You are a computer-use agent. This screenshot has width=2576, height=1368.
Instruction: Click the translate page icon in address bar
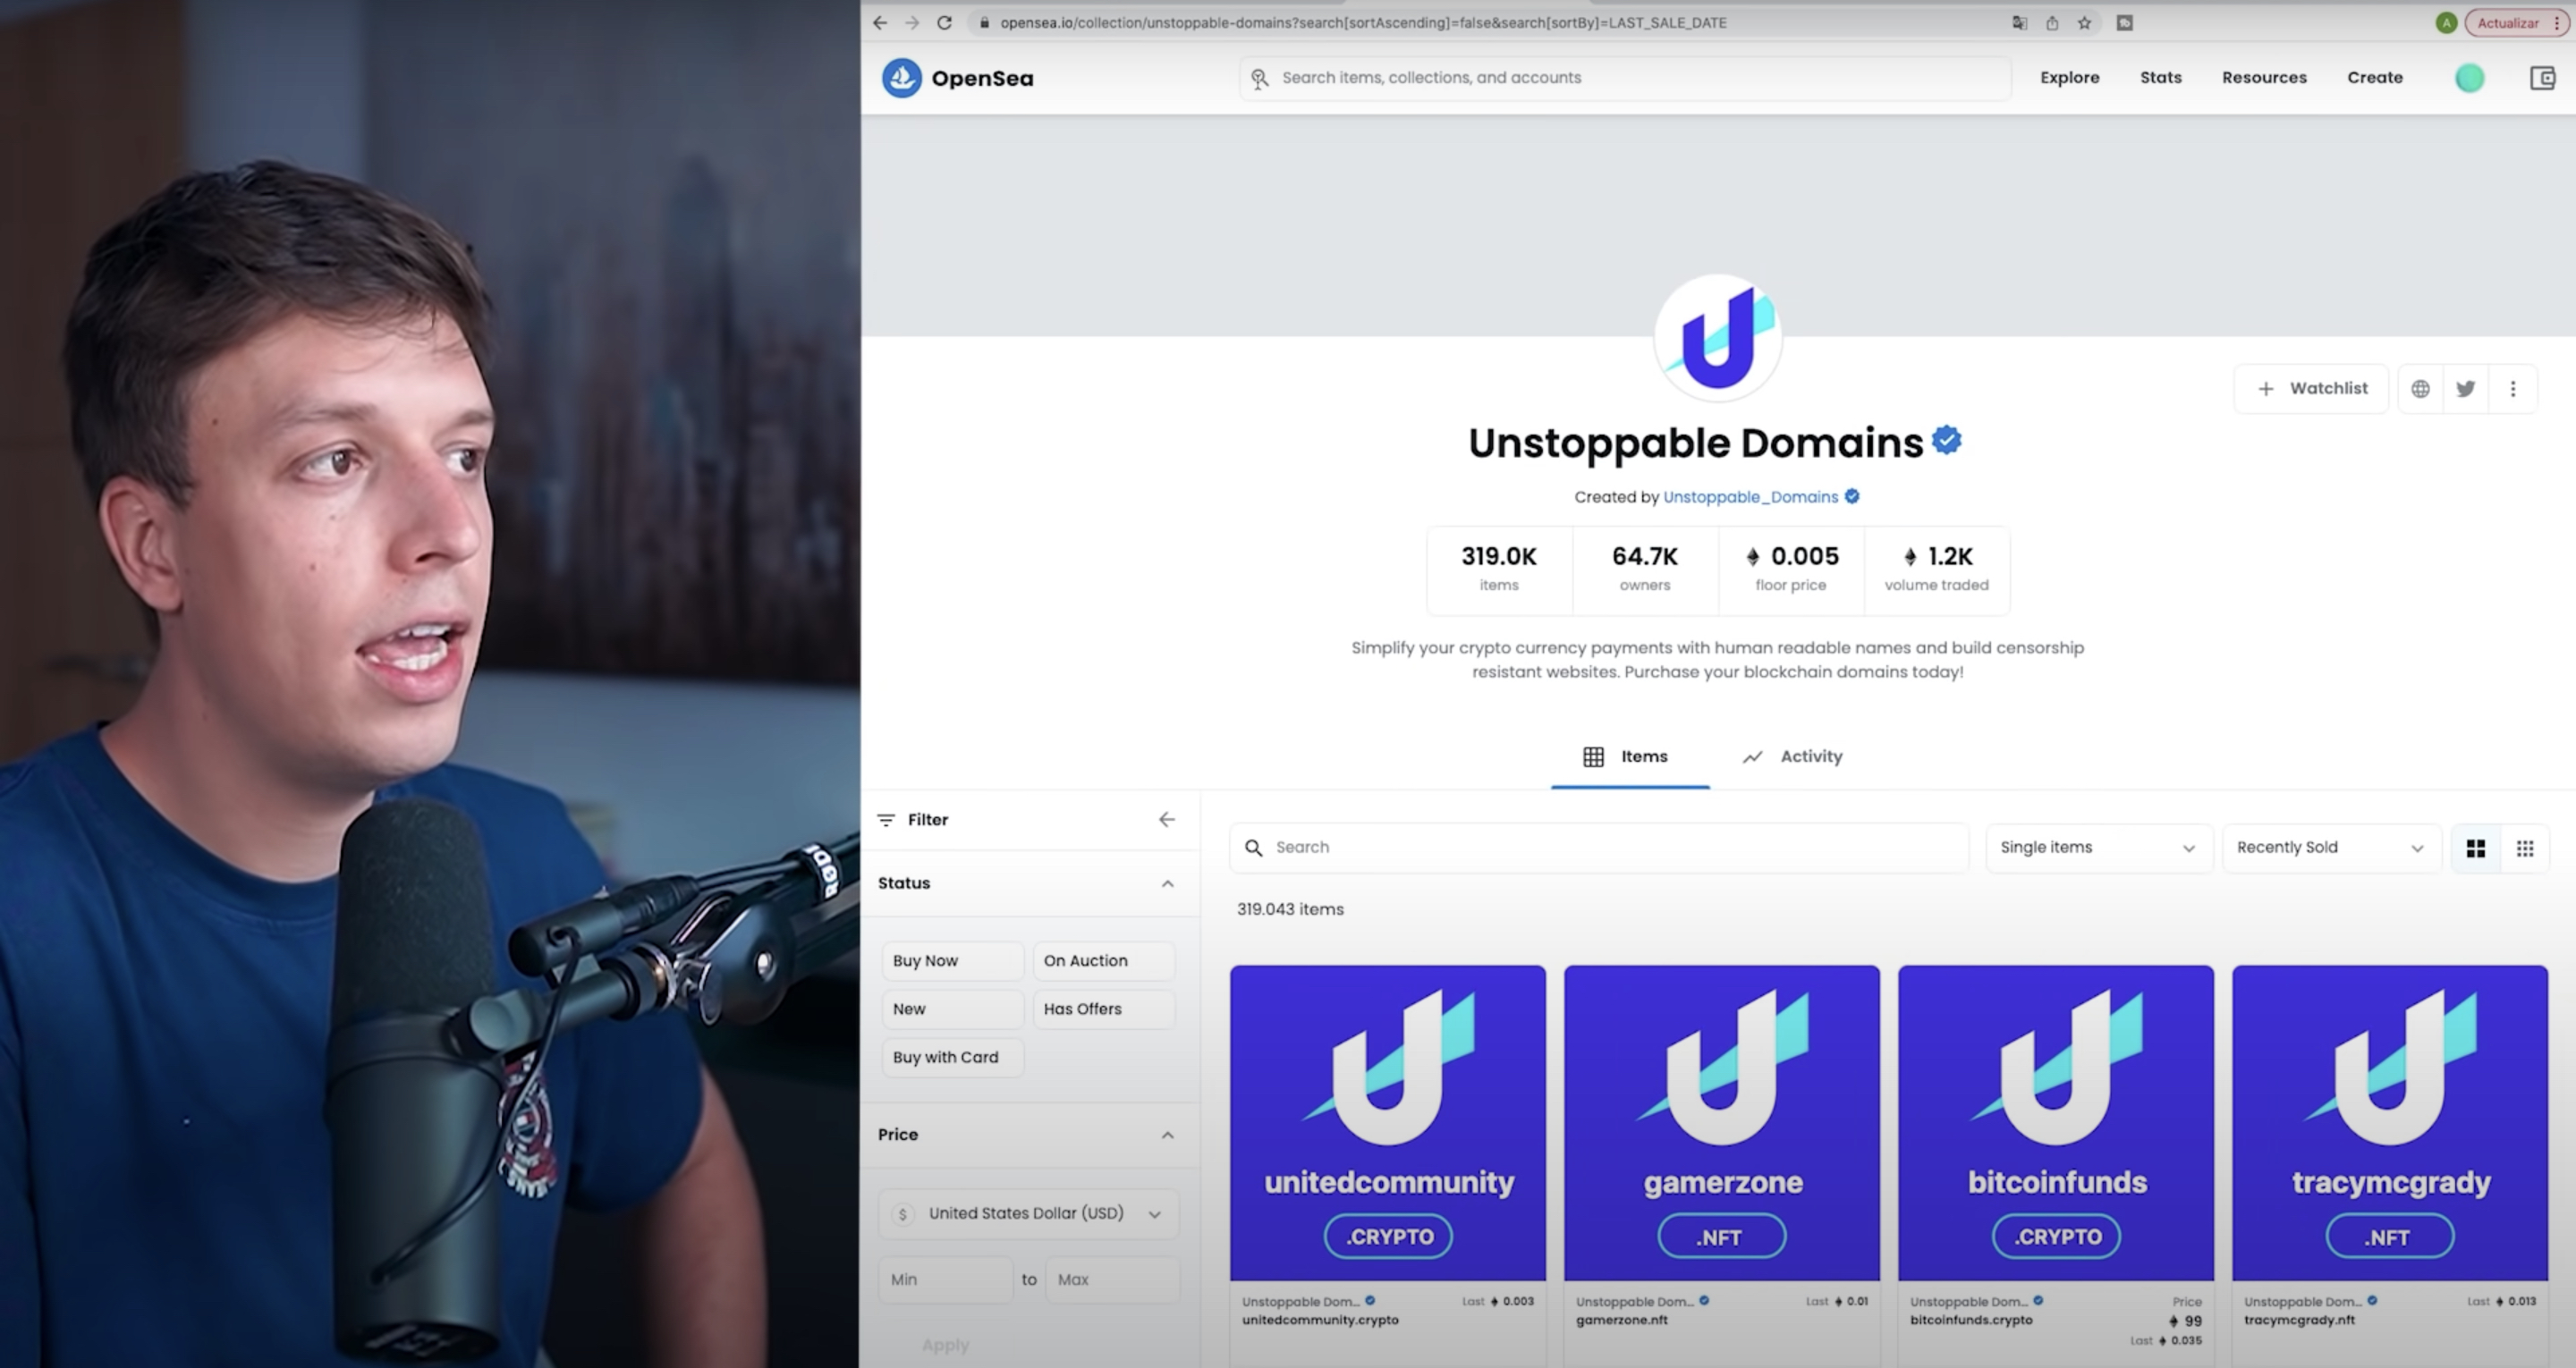(2020, 23)
